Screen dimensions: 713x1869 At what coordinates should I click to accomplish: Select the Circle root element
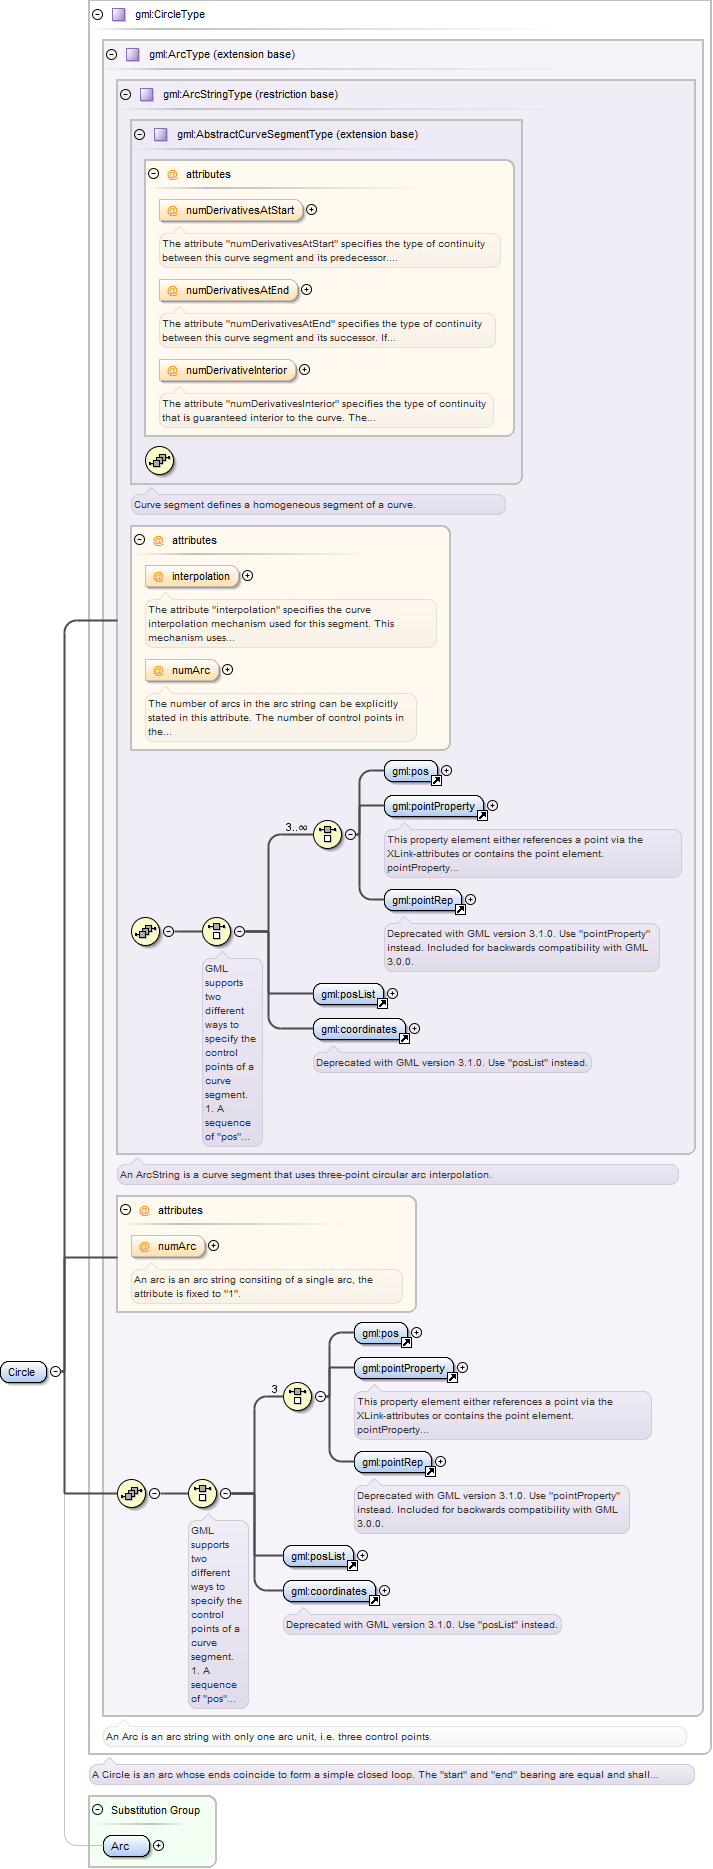point(24,1372)
